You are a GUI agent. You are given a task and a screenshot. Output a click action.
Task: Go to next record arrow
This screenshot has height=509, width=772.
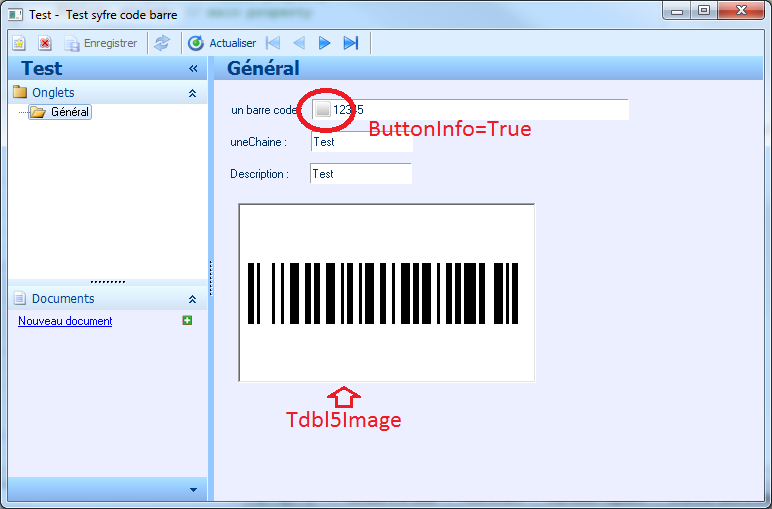tap(324, 43)
